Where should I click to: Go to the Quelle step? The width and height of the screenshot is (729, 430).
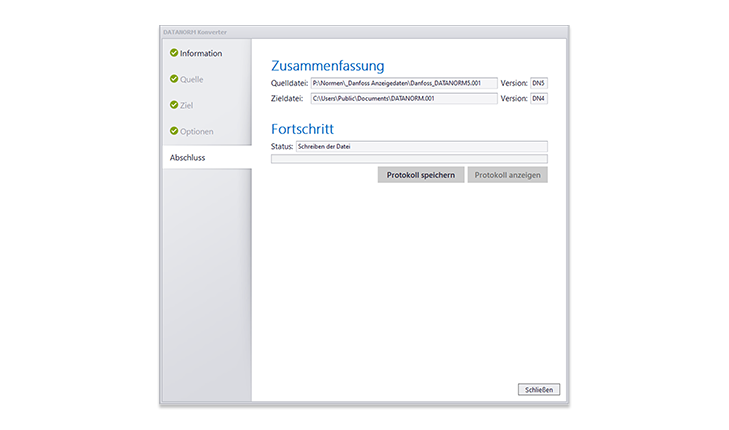192,79
